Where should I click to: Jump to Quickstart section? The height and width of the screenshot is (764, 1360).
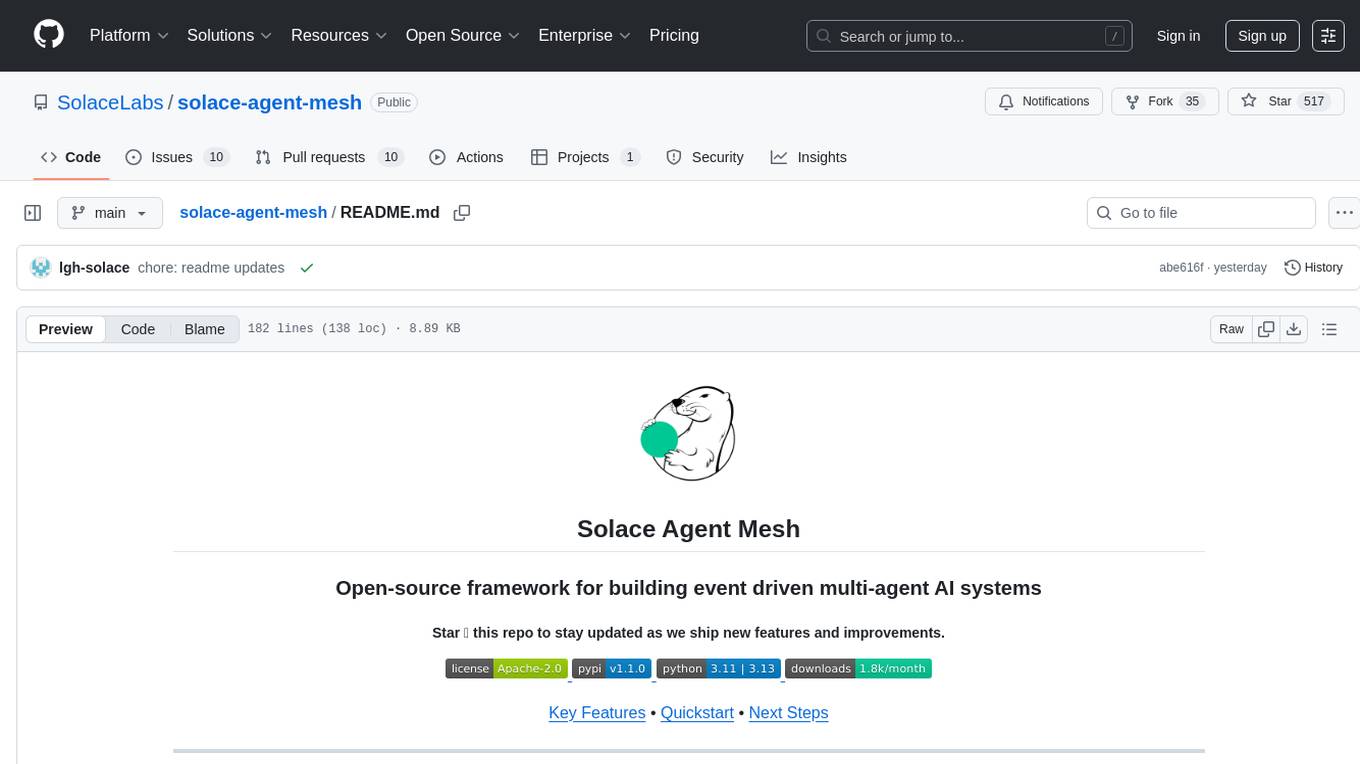click(697, 713)
